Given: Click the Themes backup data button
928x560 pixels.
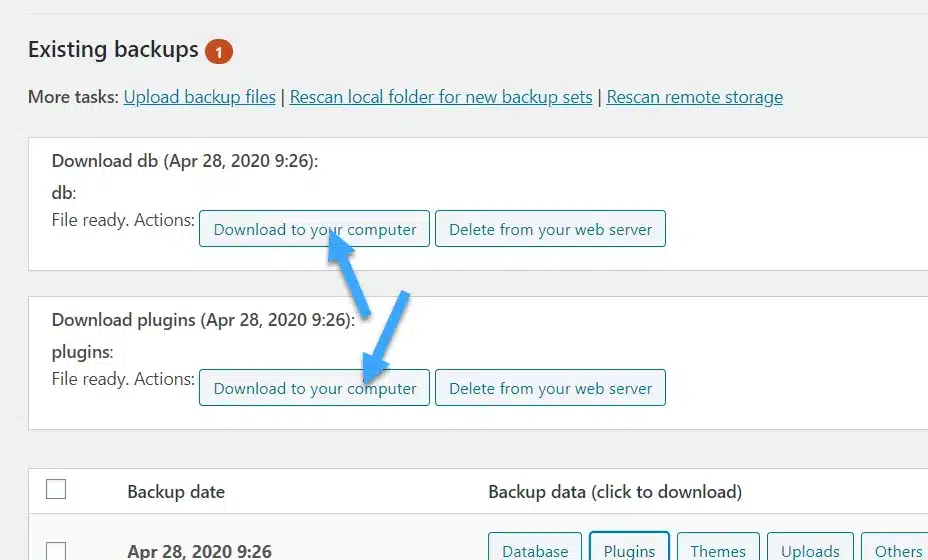Looking at the screenshot, I should pos(718,550).
